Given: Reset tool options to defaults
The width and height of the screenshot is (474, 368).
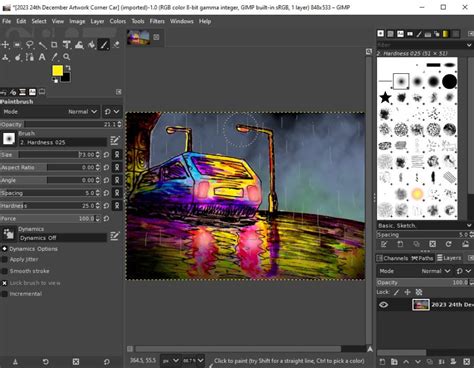Looking at the screenshot, I should (107, 362).
